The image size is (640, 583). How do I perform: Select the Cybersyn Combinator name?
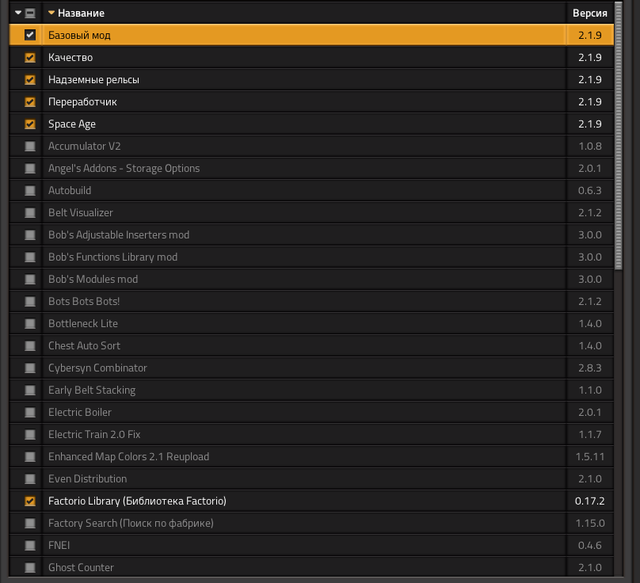coord(98,368)
